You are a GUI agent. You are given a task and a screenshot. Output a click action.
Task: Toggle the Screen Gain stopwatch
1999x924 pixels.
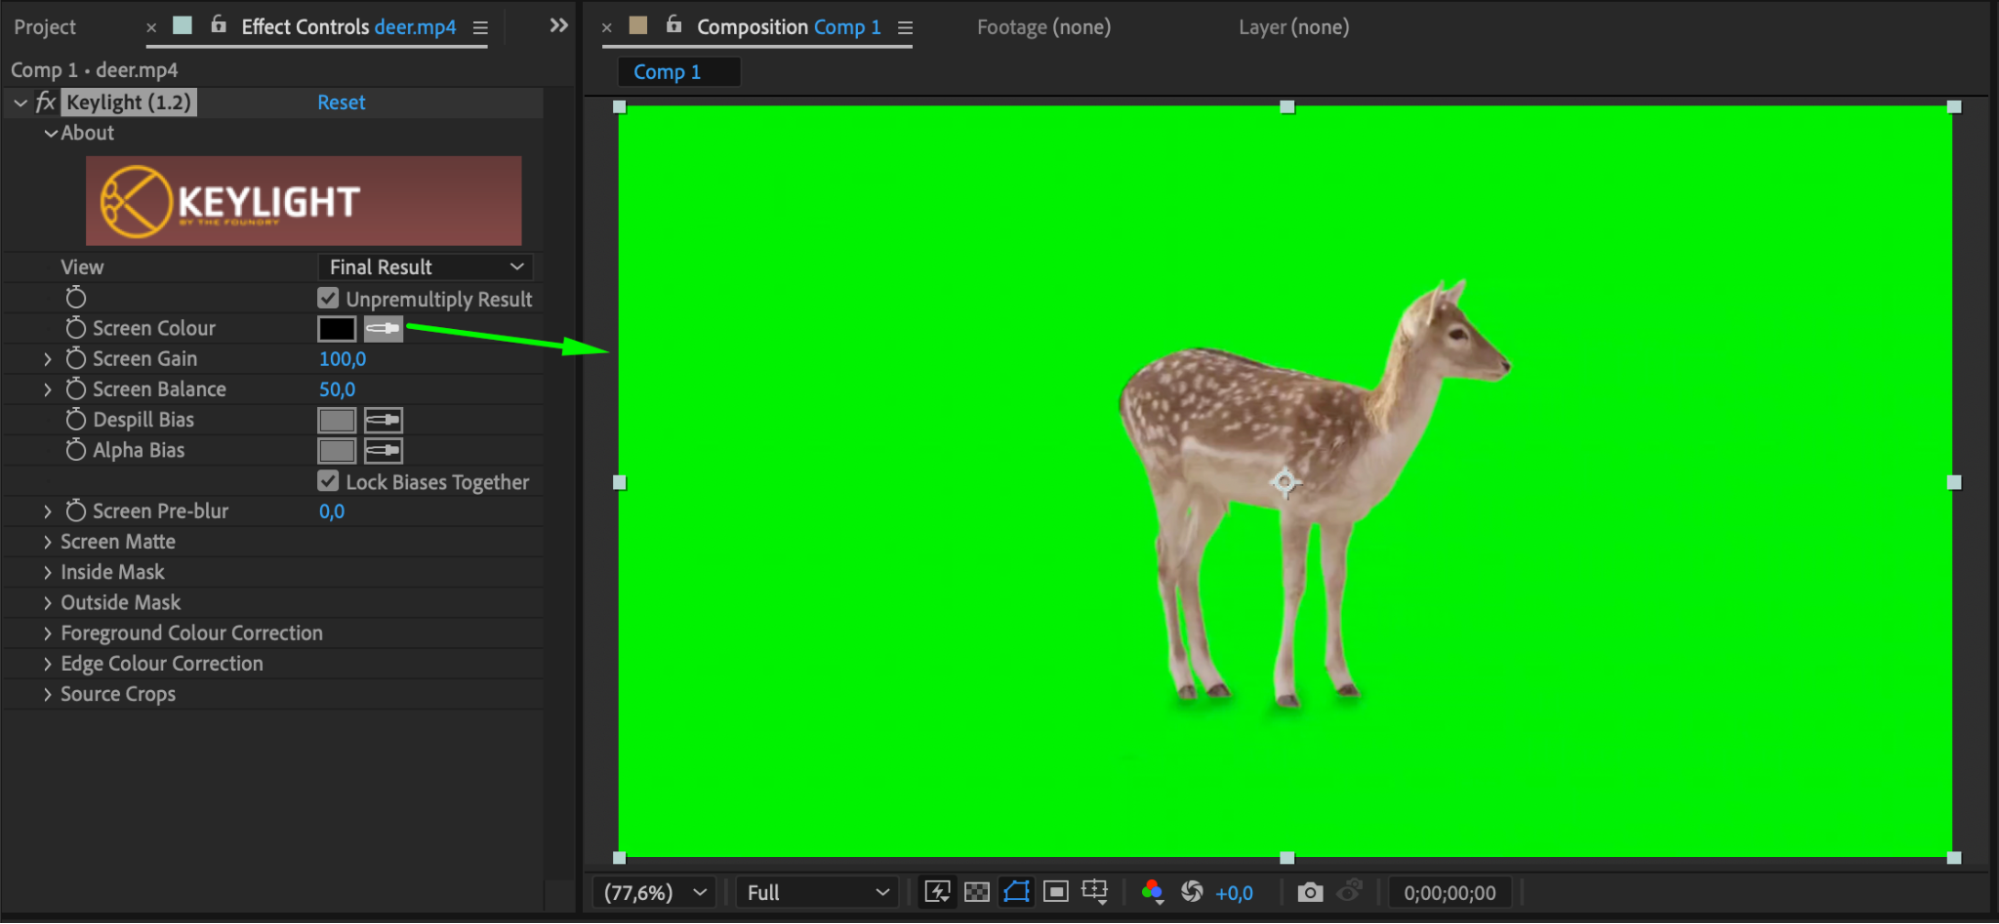pos(76,359)
